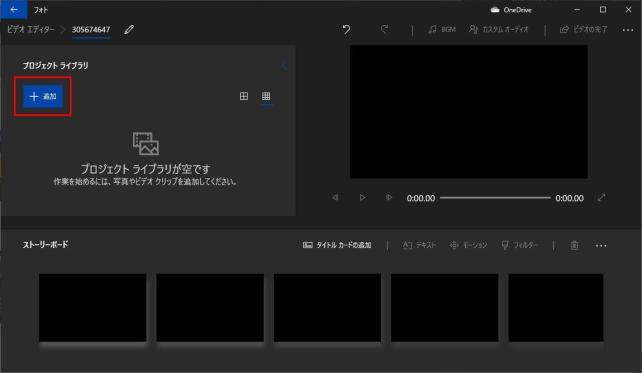
Task: Click the OneDrive cloud indicator
Action: click(x=511, y=10)
